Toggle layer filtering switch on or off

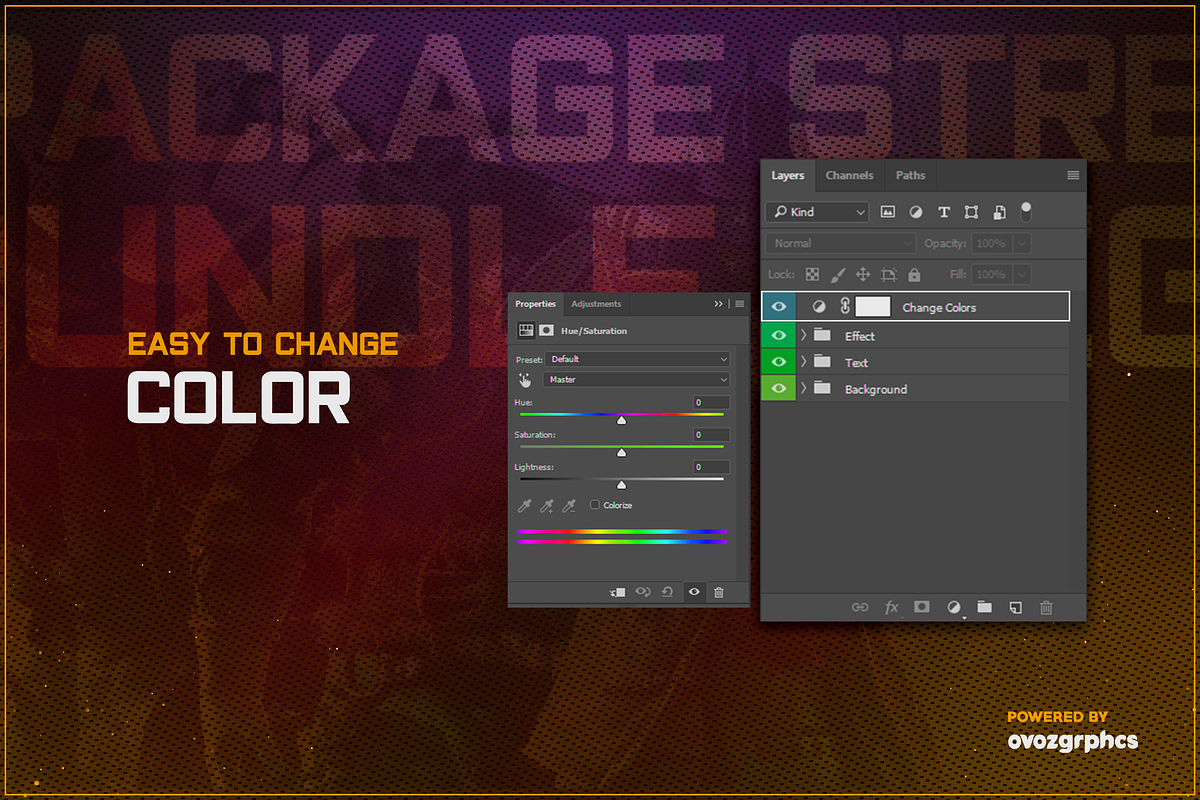point(1025,211)
